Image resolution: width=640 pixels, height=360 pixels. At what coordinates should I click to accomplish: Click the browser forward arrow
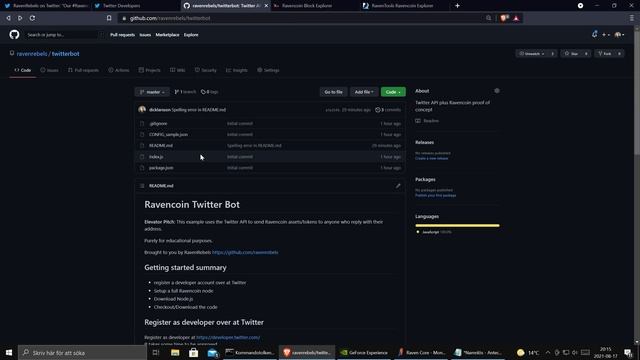click(20, 18)
